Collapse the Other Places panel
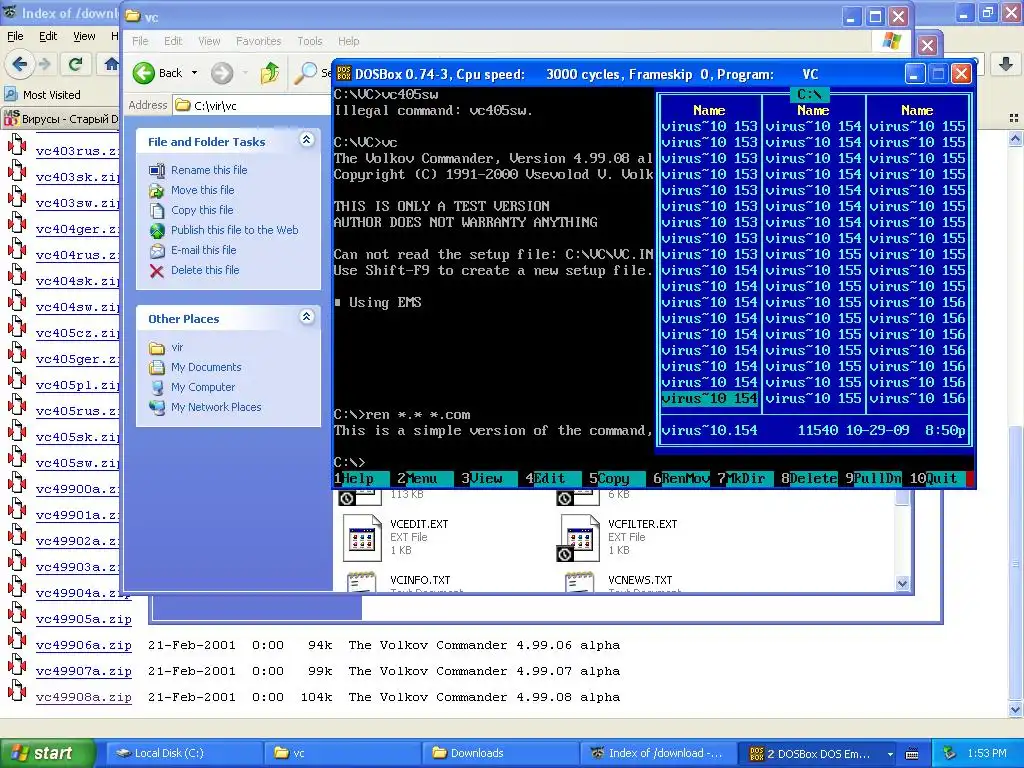Screen dimensions: 1024x768 point(306,317)
